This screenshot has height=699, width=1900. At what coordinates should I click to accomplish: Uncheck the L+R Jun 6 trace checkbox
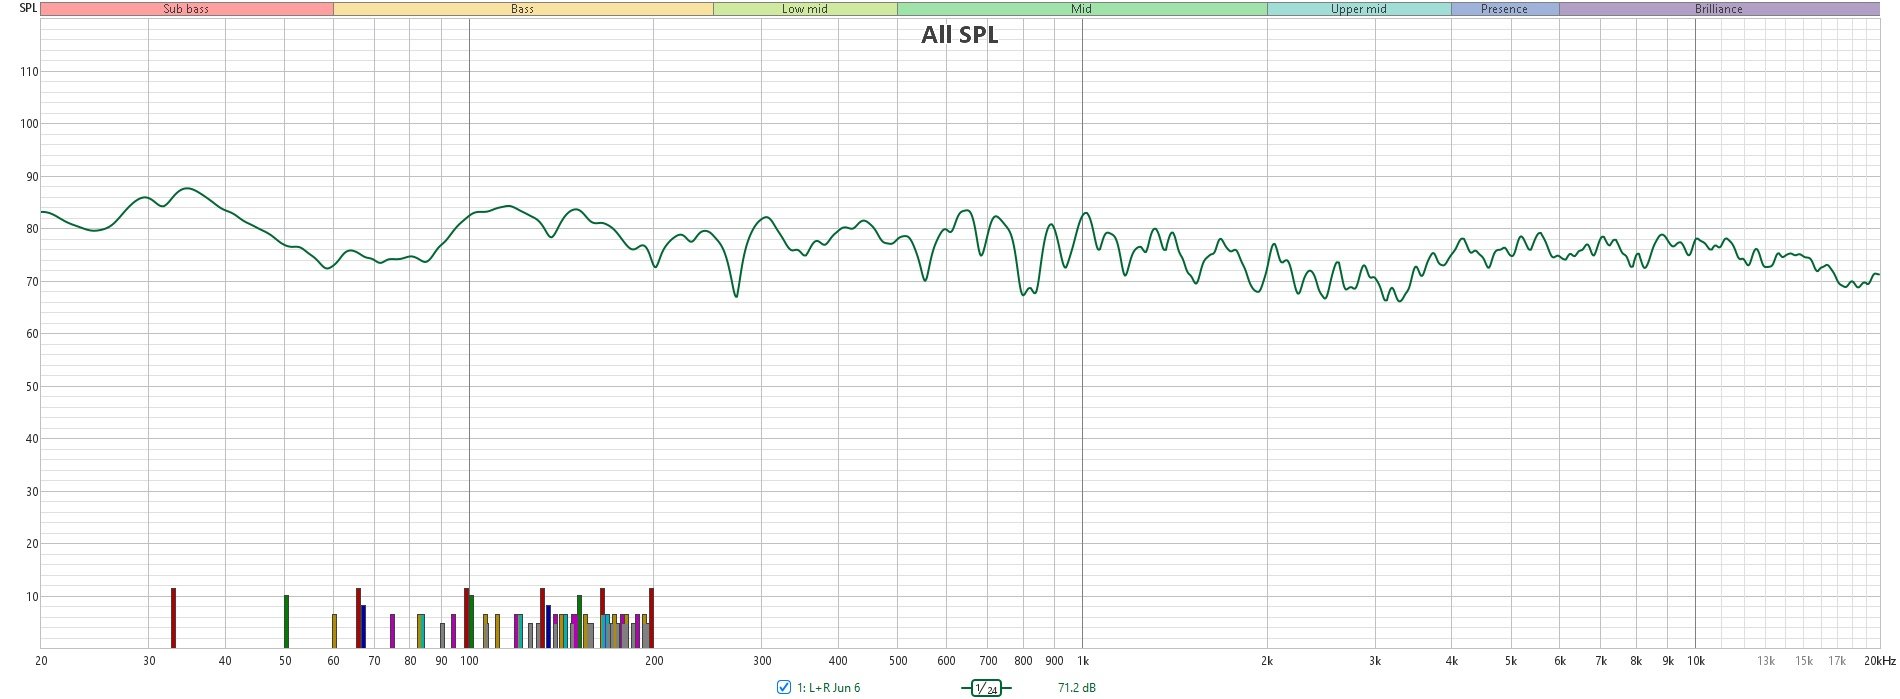coord(784,688)
